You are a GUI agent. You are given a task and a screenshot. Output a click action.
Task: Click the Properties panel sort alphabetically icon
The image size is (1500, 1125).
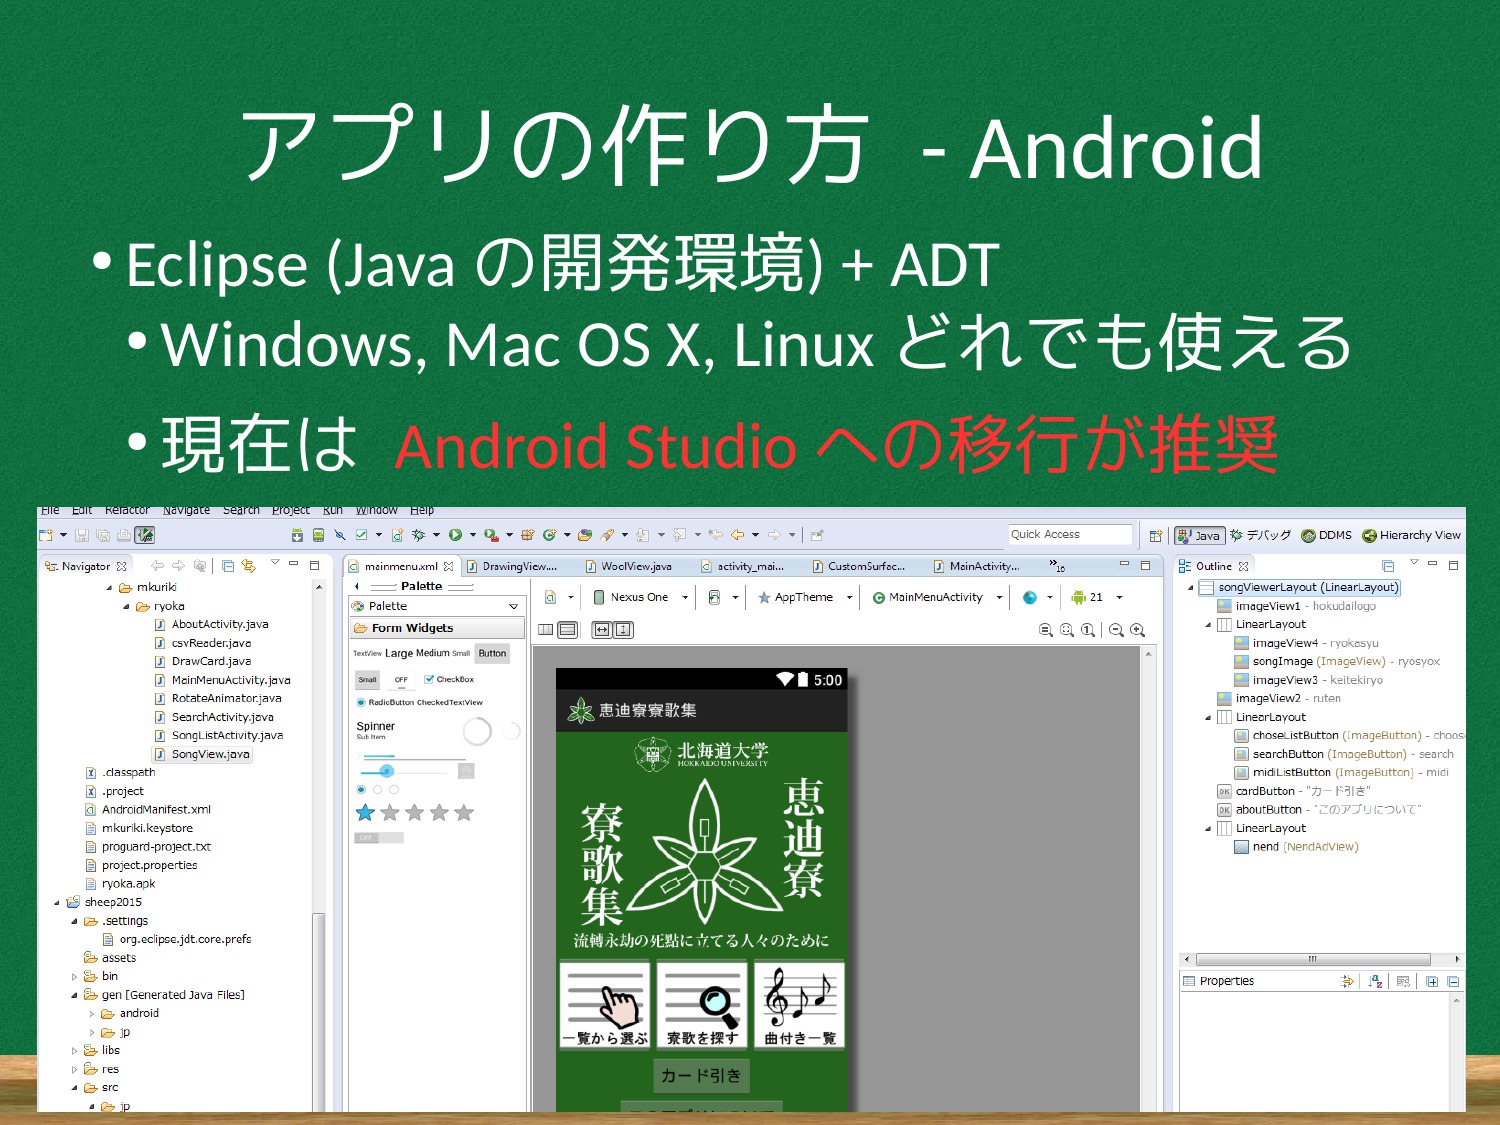coord(1375,981)
